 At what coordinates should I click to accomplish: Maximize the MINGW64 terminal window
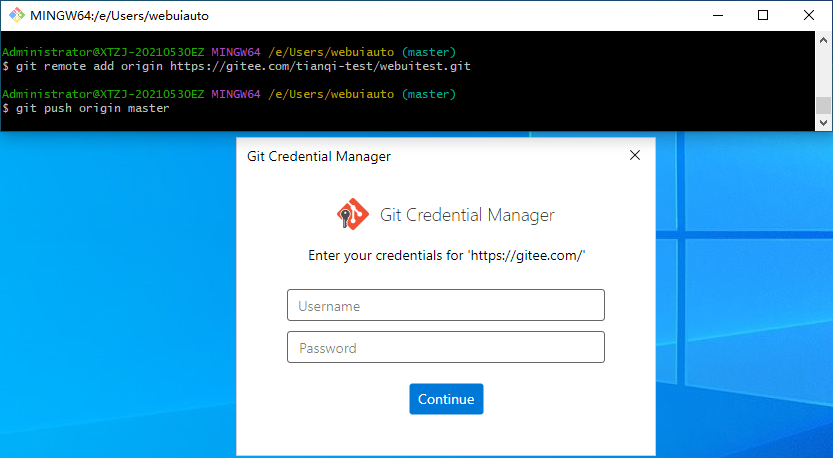tap(763, 15)
